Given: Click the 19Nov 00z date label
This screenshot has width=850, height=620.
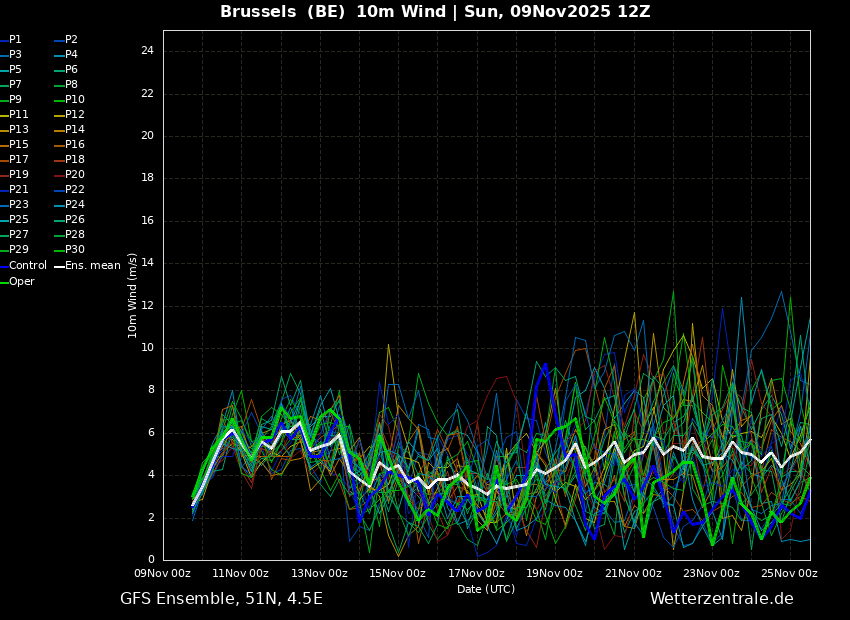Looking at the screenshot, I should click(x=555, y=573).
